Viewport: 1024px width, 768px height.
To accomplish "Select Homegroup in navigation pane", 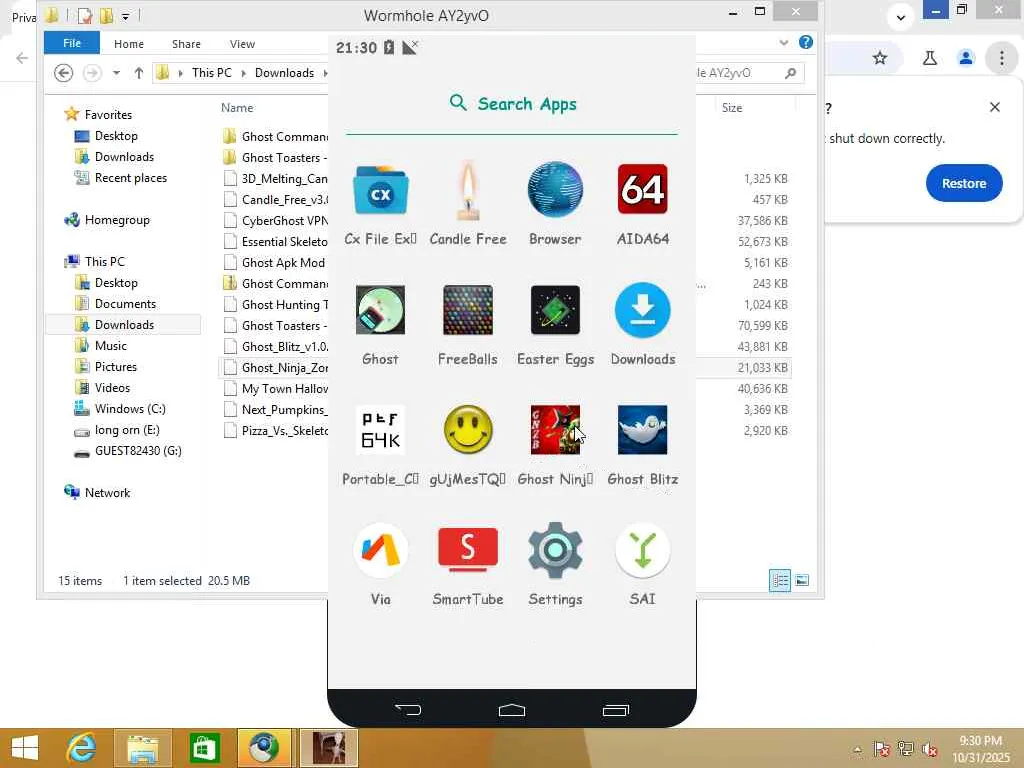I will point(116,220).
